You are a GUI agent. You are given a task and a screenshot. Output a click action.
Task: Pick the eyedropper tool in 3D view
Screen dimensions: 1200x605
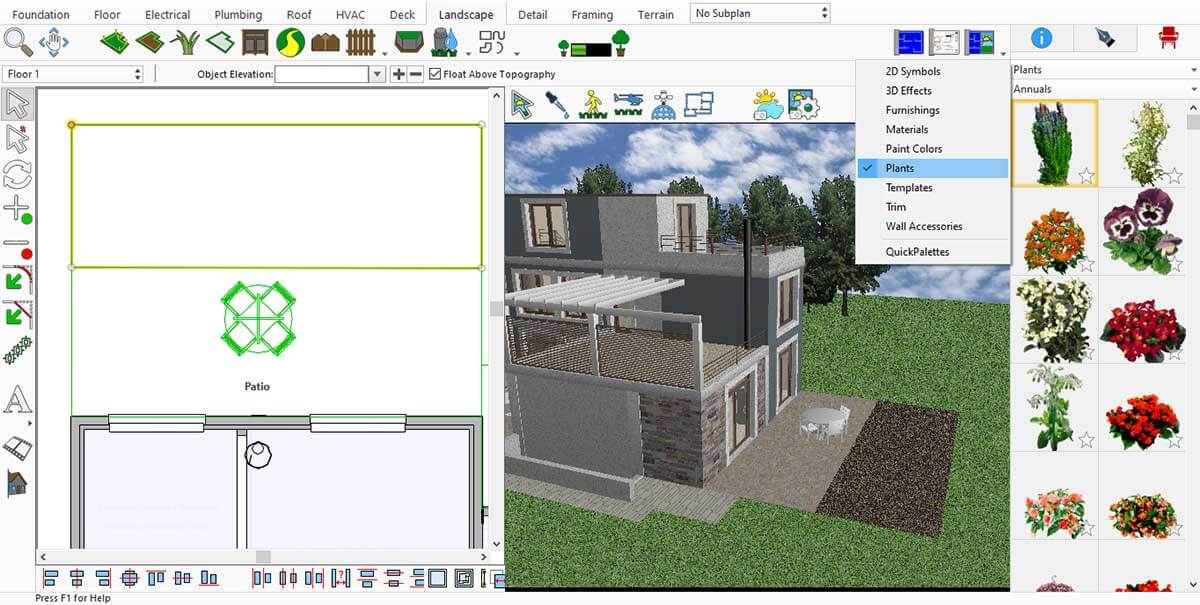pos(556,104)
